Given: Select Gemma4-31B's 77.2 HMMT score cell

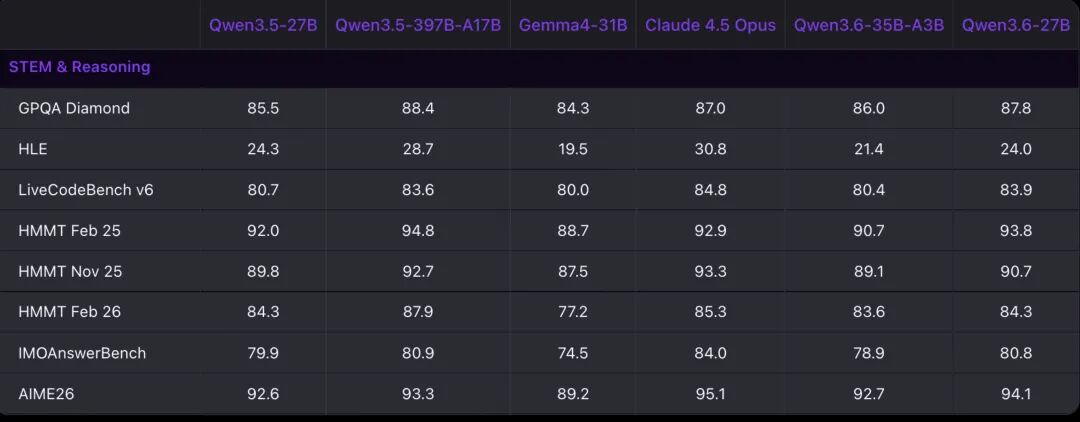Looking at the screenshot, I should click(573, 312).
